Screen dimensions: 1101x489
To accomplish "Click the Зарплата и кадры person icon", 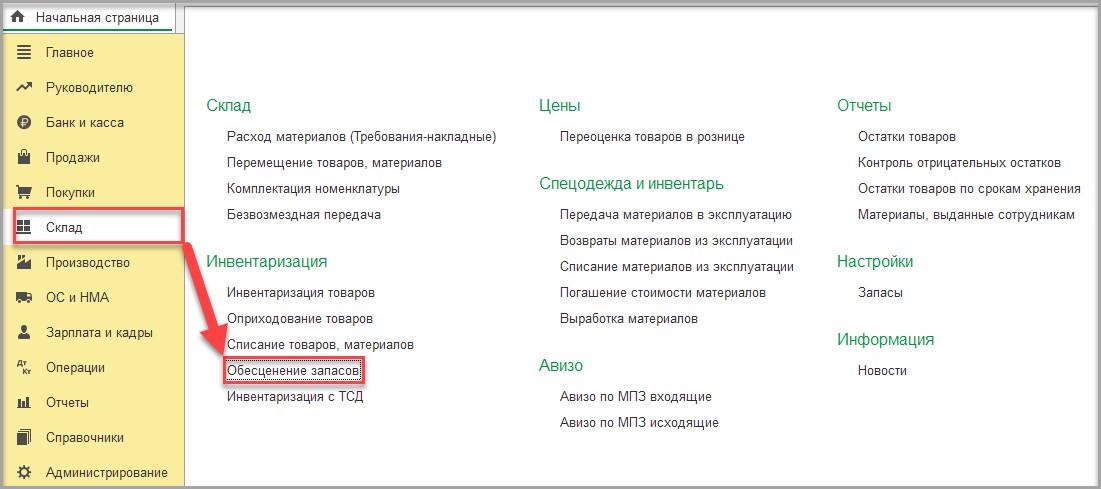I will pos(25,332).
